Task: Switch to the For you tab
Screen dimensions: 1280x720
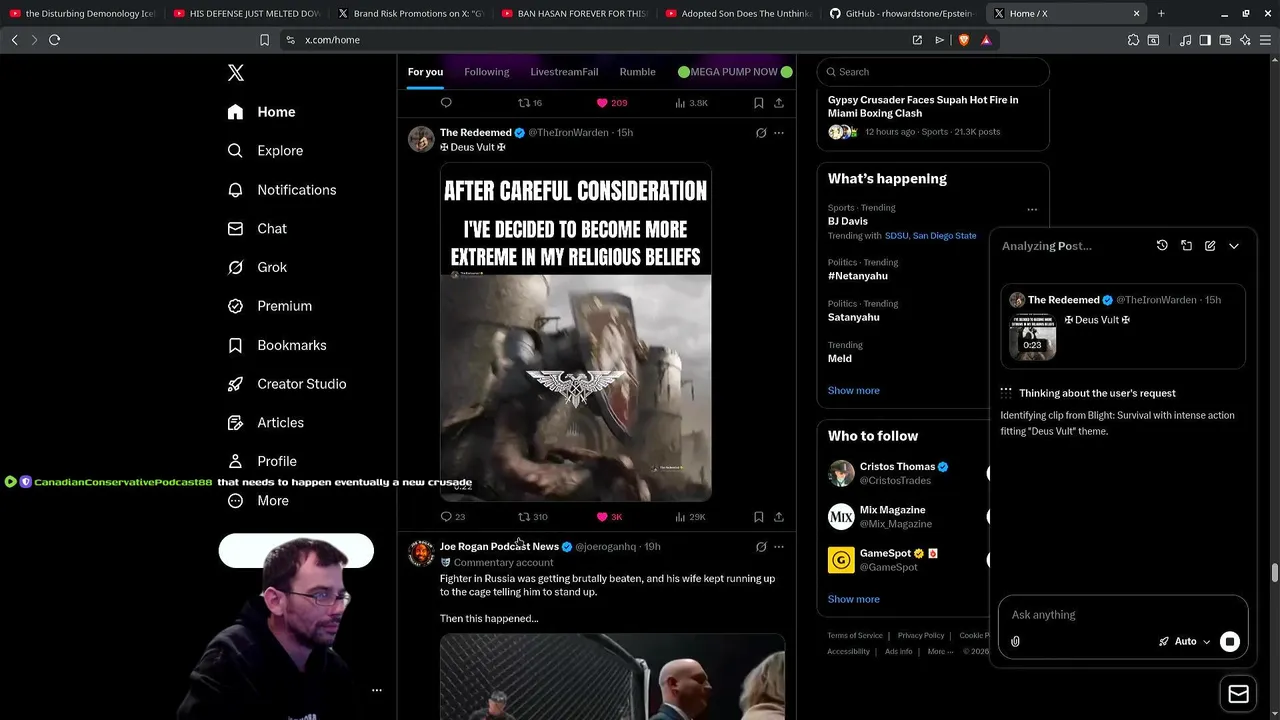Action: tap(425, 72)
